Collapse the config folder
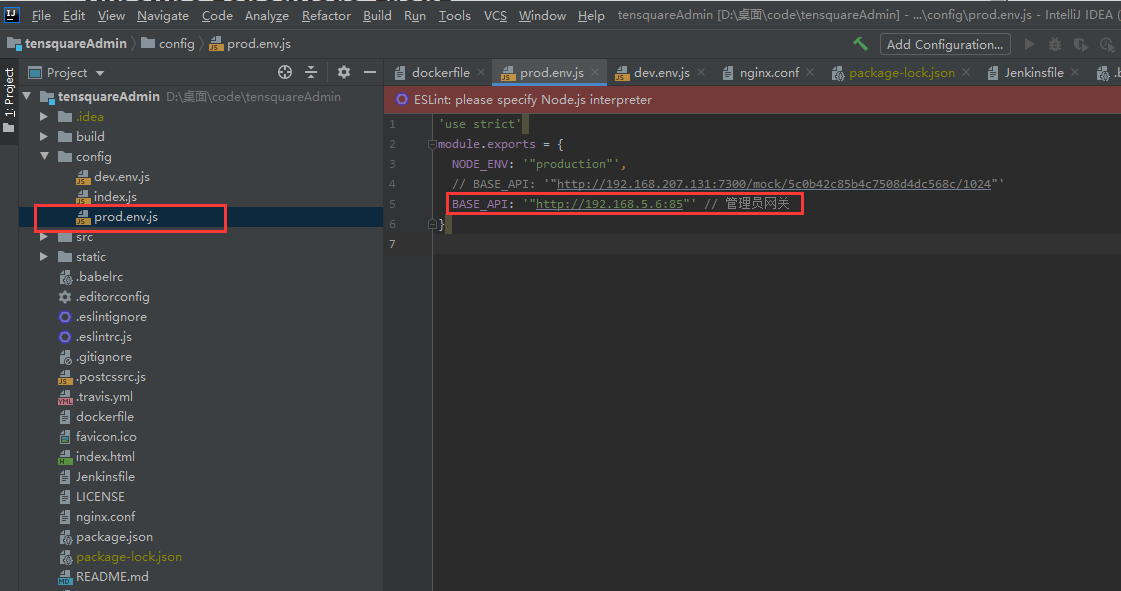This screenshot has height=591, width=1121. 44,156
